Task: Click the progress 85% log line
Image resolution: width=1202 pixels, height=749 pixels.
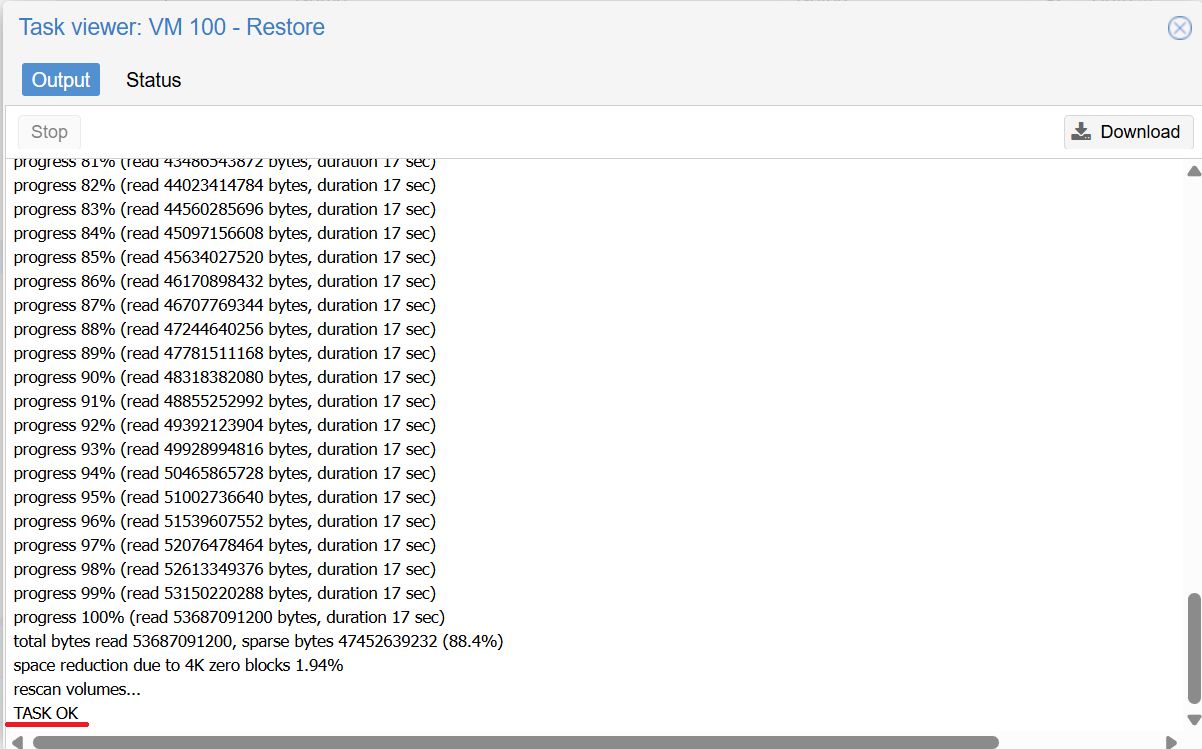Action: (x=224, y=257)
